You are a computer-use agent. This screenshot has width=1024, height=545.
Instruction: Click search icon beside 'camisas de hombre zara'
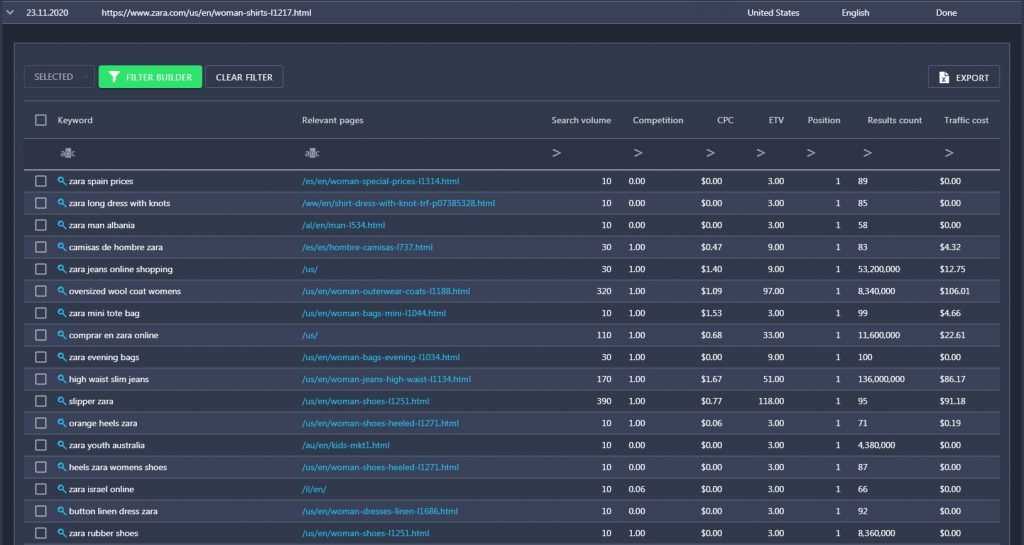61,247
